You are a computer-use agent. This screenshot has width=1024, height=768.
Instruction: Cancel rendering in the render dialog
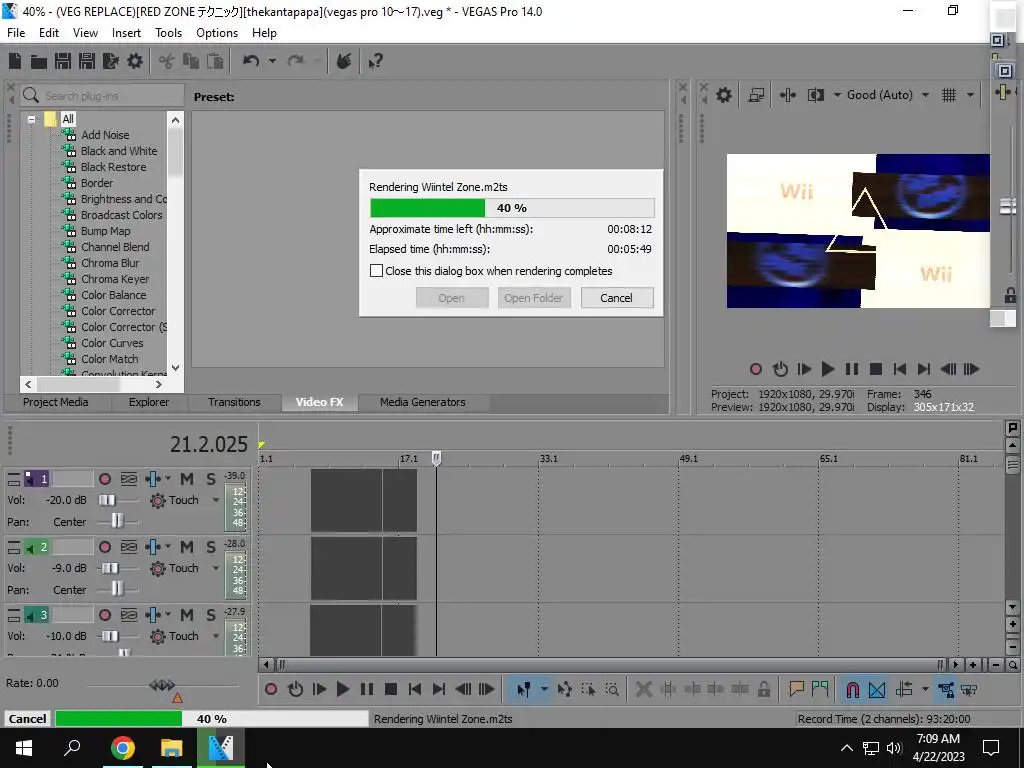click(616, 298)
